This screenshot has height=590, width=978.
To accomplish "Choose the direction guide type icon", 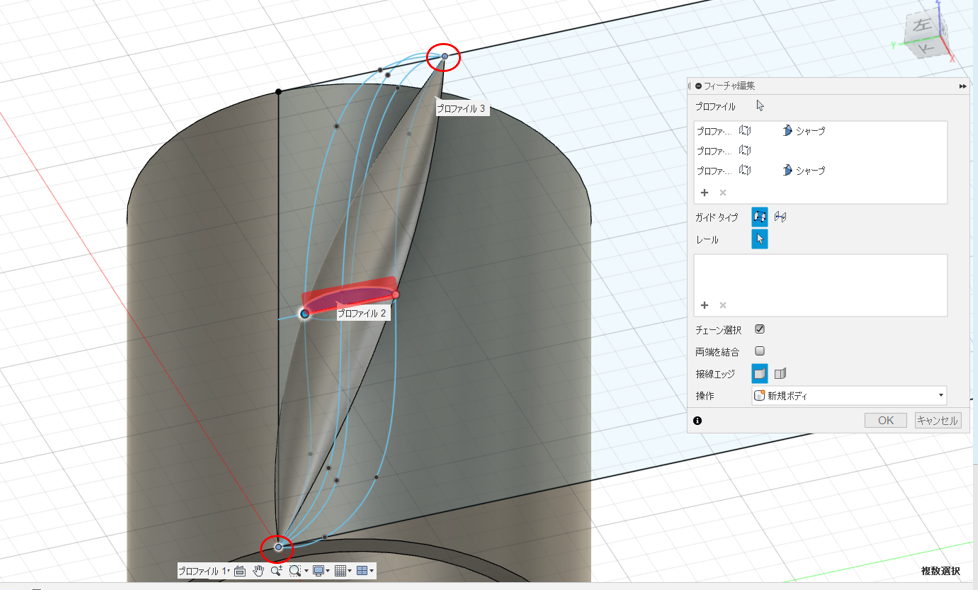I will (760, 217).
